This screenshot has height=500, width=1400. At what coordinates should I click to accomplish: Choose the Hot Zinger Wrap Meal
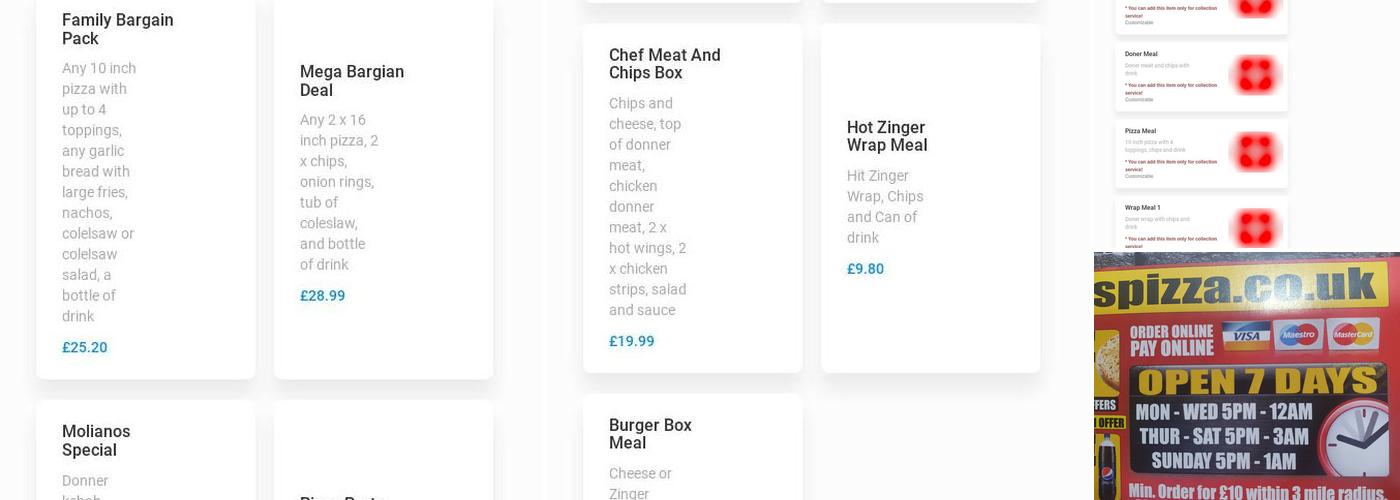[x=887, y=137]
